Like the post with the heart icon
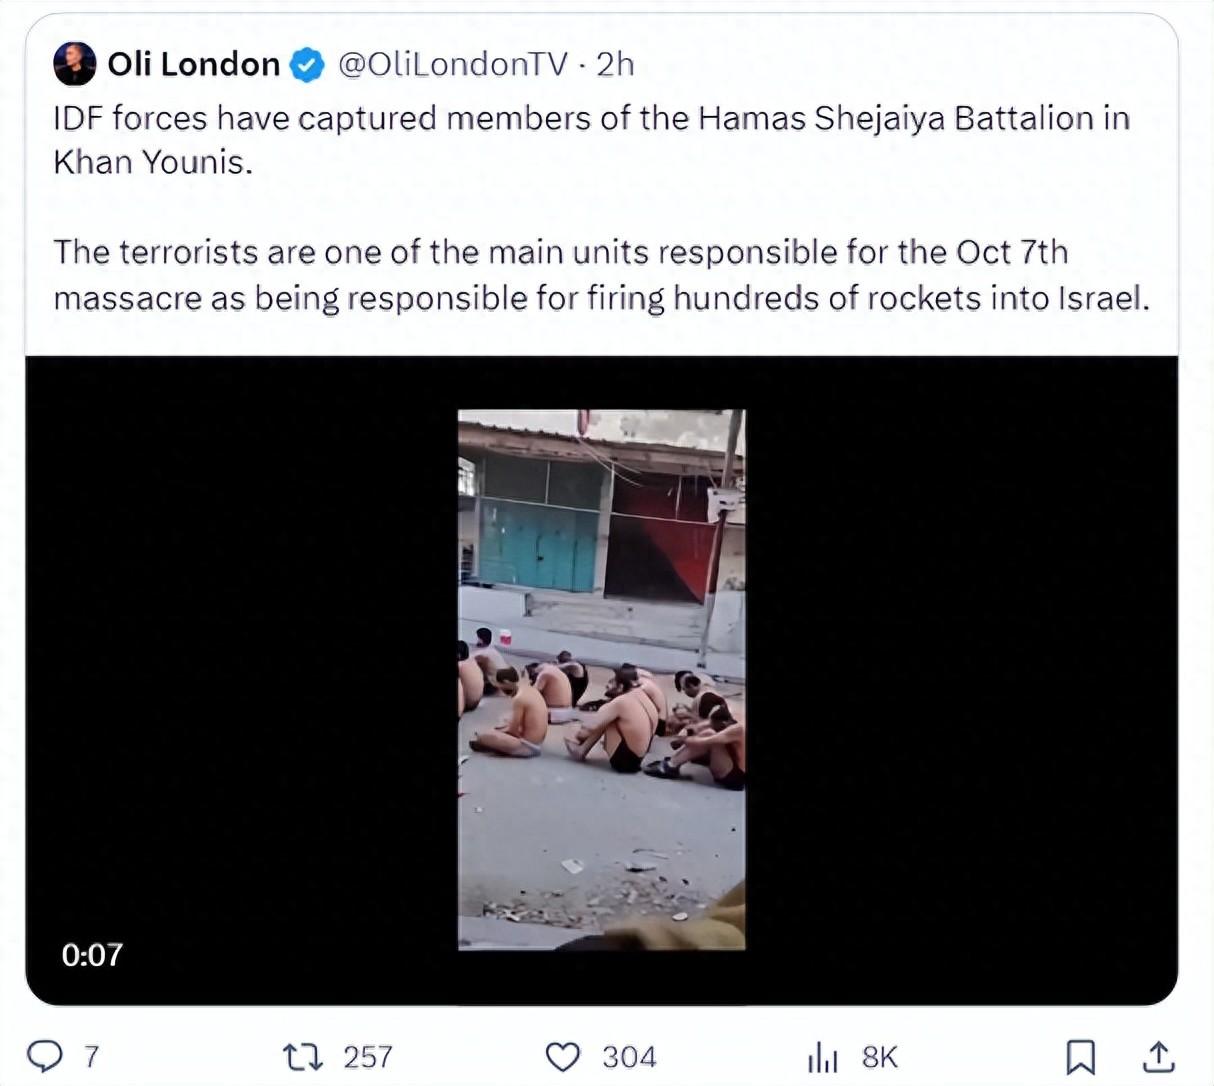 pos(563,1056)
